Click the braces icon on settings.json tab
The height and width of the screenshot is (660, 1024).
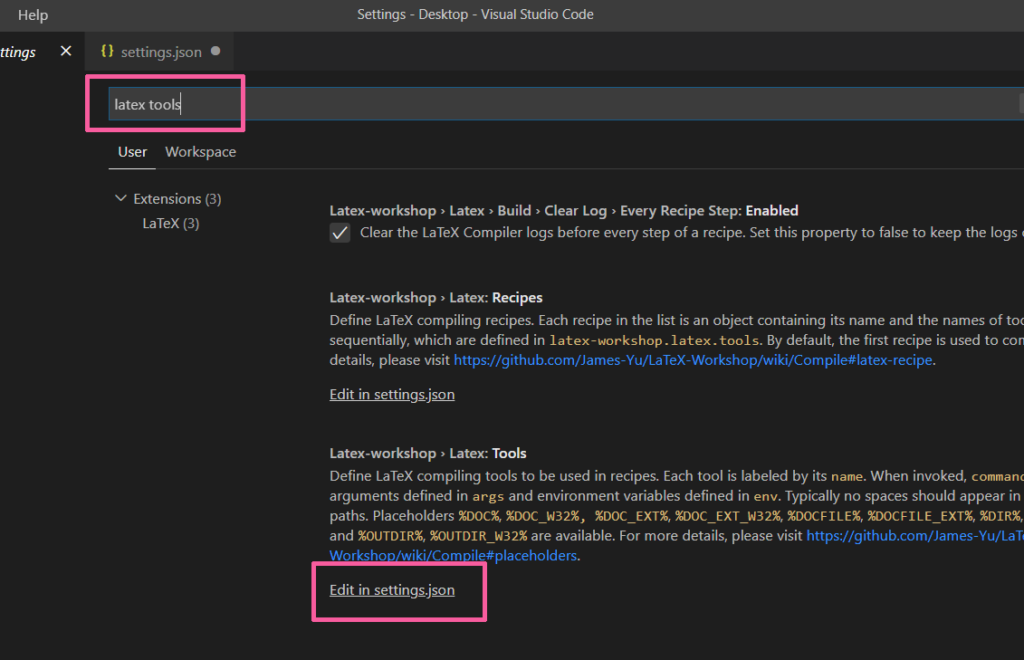(x=107, y=51)
